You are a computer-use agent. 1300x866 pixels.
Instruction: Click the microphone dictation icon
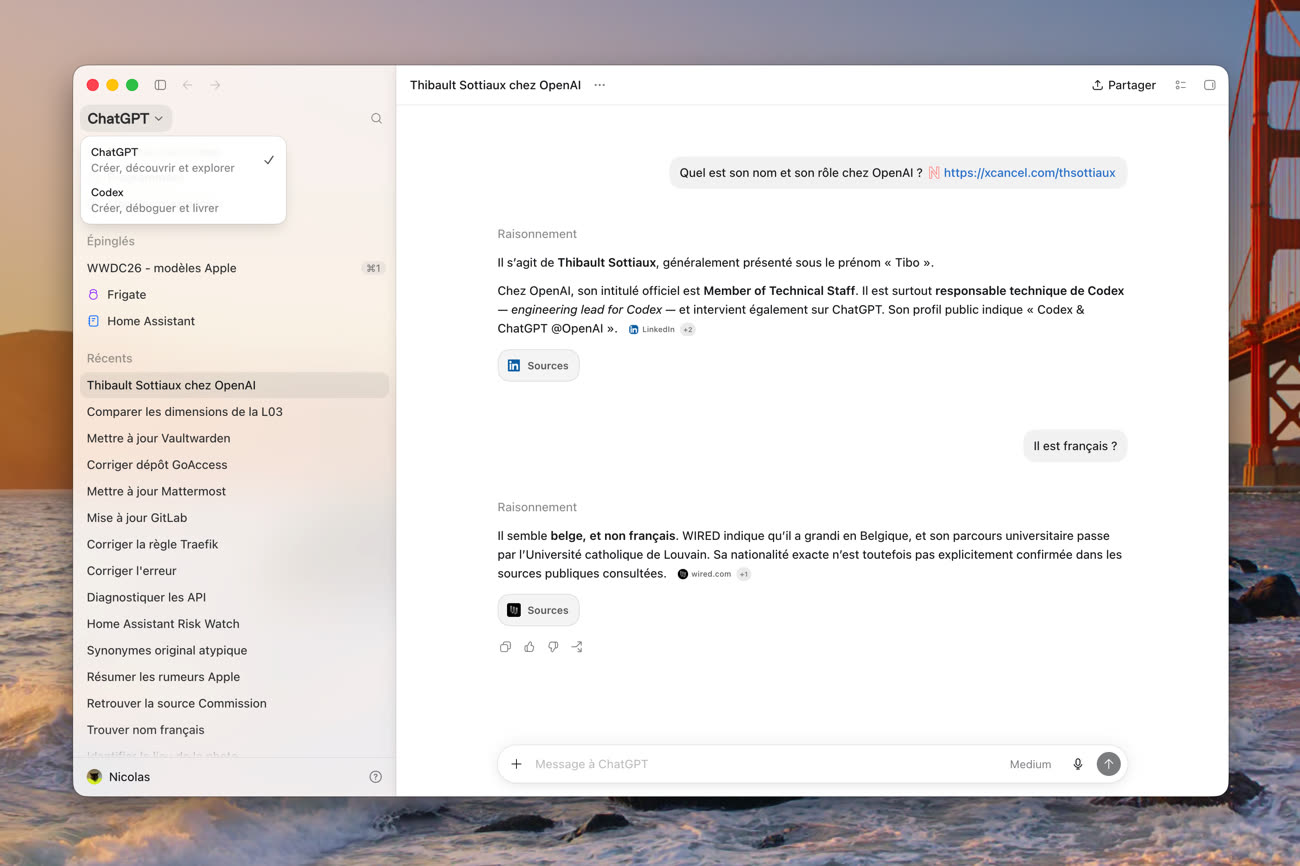pyautogui.click(x=1077, y=764)
